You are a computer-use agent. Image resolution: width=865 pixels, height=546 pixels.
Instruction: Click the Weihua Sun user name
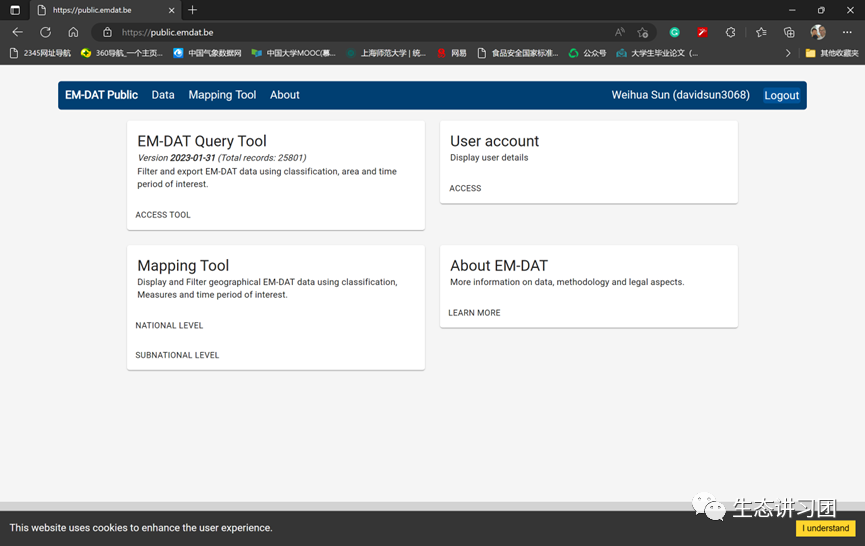click(680, 95)
